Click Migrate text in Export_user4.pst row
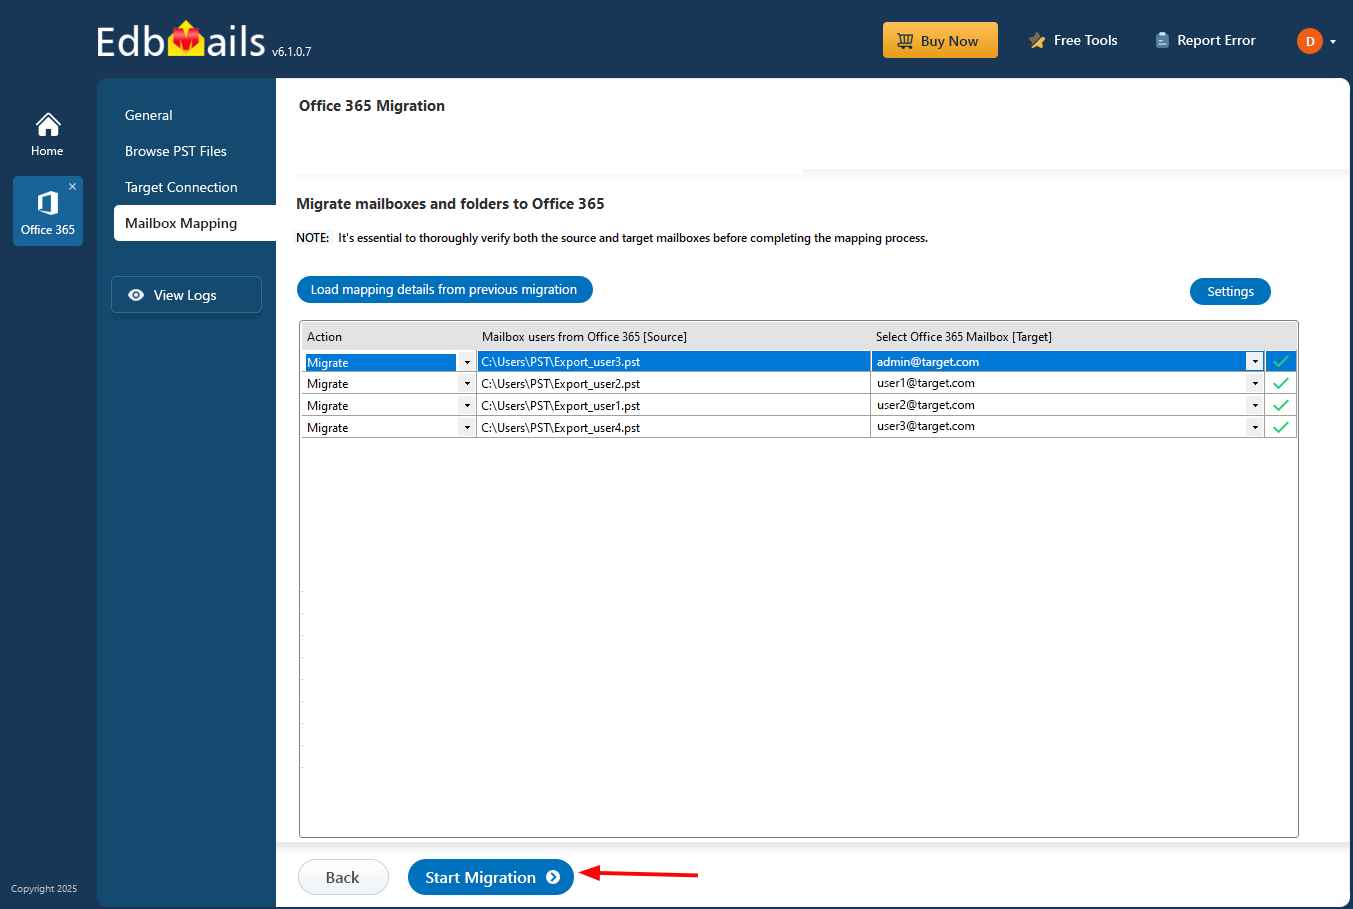This screenshot has height=909, width=1353. tap(328, 428)
